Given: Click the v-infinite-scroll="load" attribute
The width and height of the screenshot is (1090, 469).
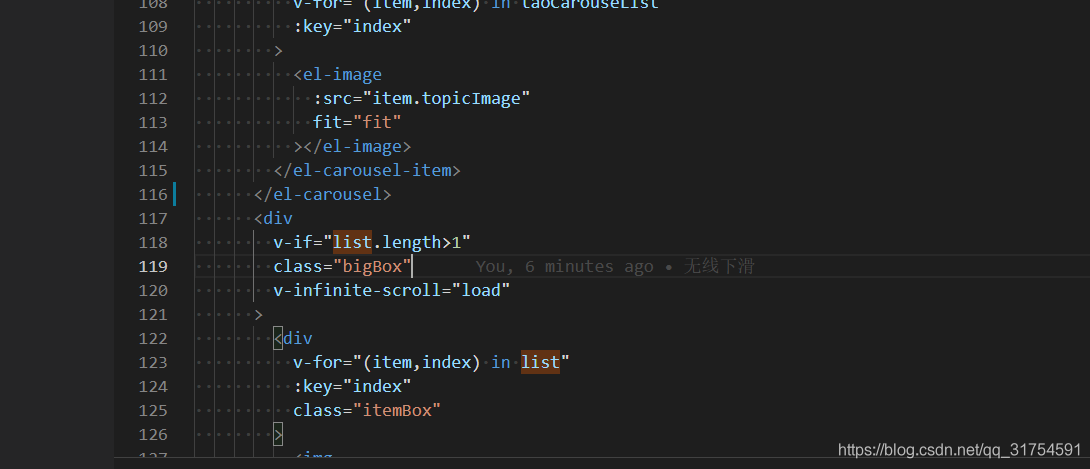Looking at the screenshot, I should click(391, 290).
